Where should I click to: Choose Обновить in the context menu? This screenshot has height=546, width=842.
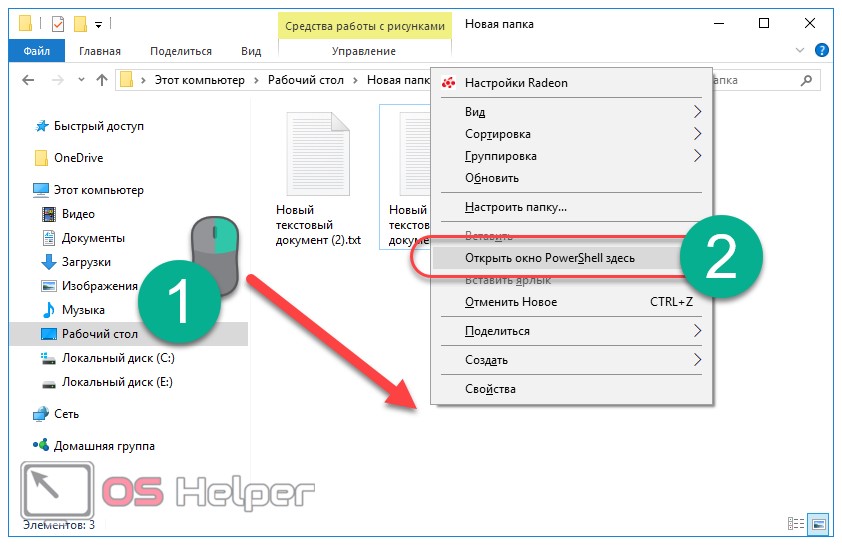tap(571, 178)
